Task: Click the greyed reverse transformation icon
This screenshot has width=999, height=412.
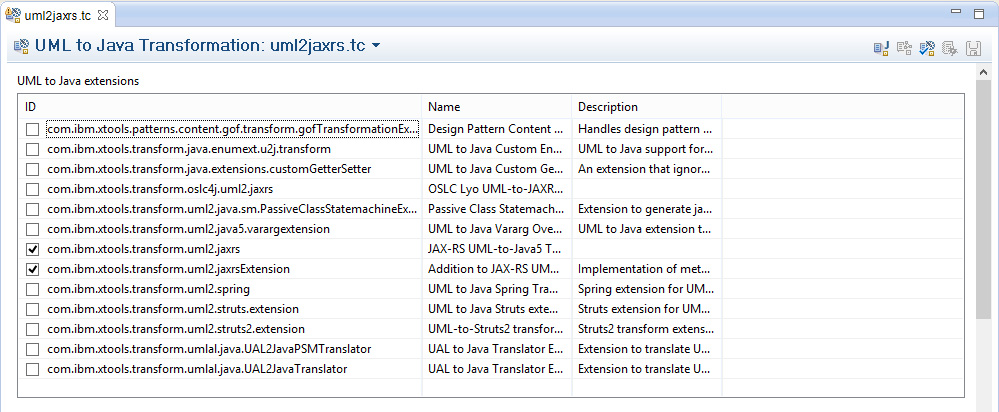Action: [904, 48]
